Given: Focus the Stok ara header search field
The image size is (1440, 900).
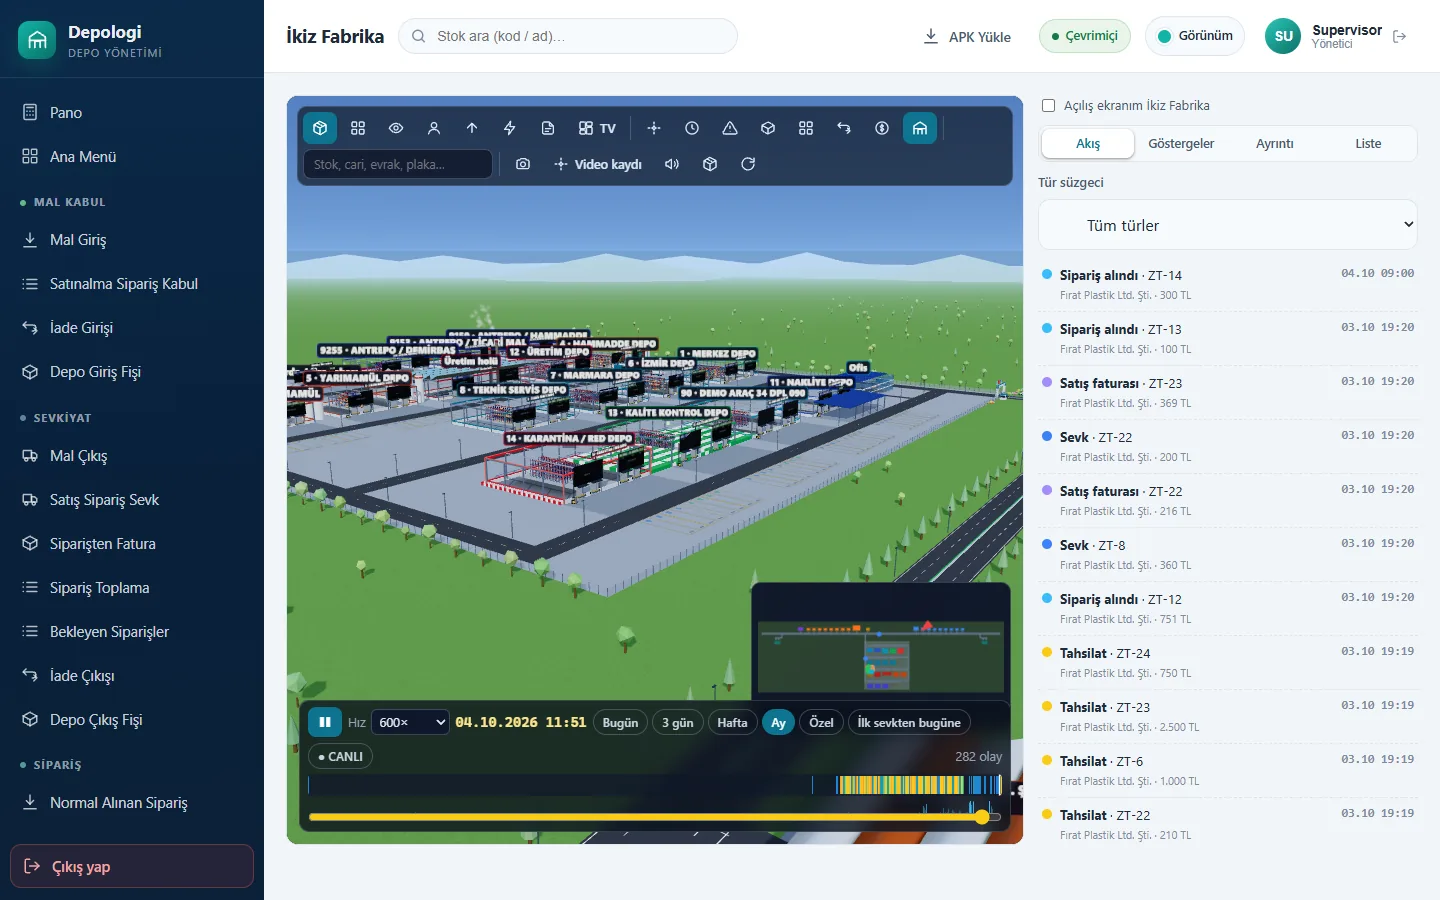Looking at the screenshot, I should 568,36.
